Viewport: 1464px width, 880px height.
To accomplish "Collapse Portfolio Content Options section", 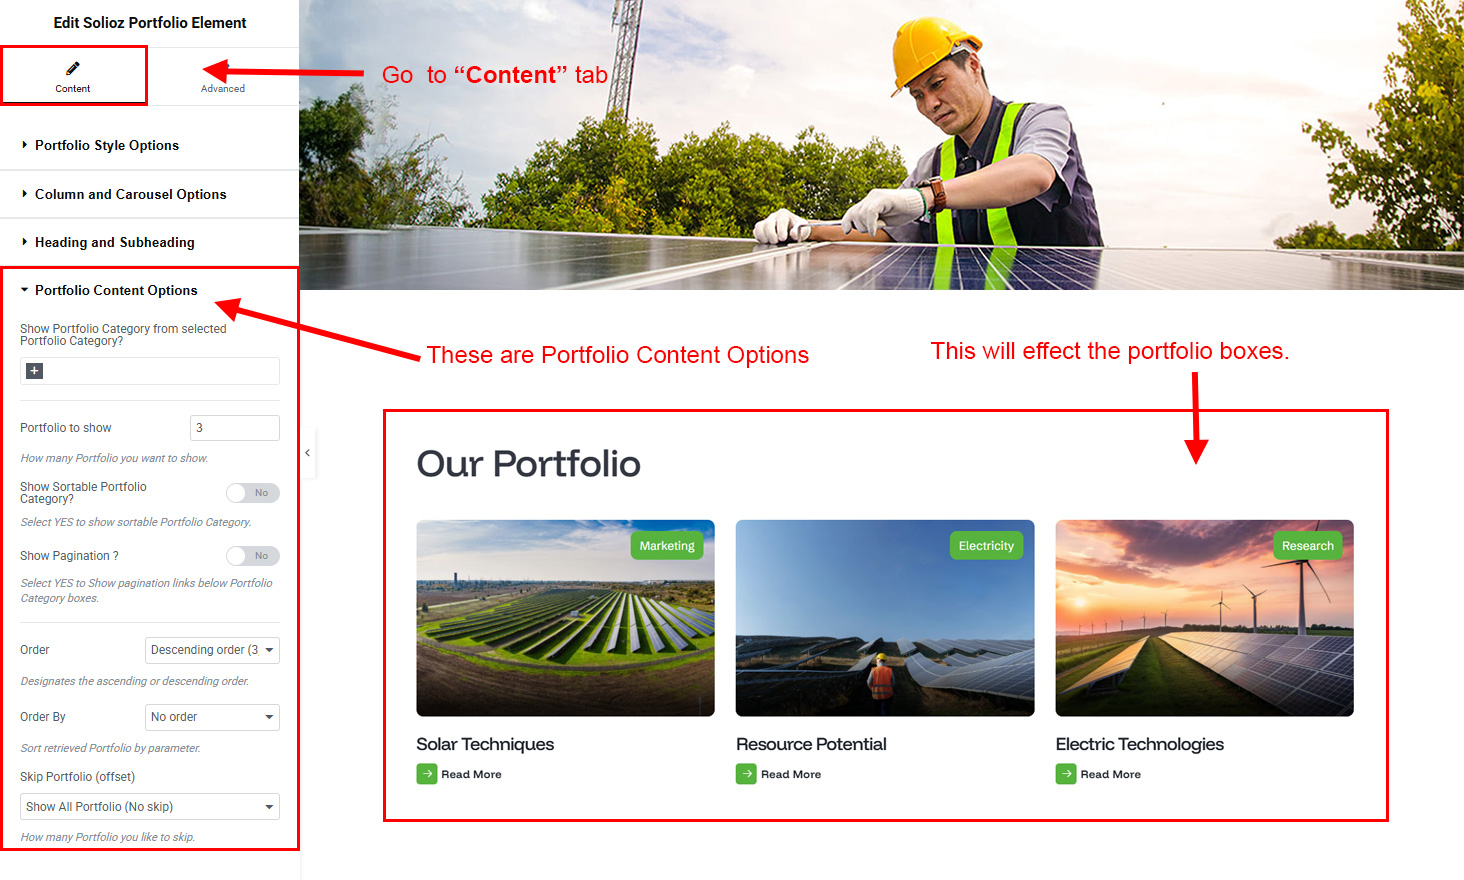I will (116, 290).
